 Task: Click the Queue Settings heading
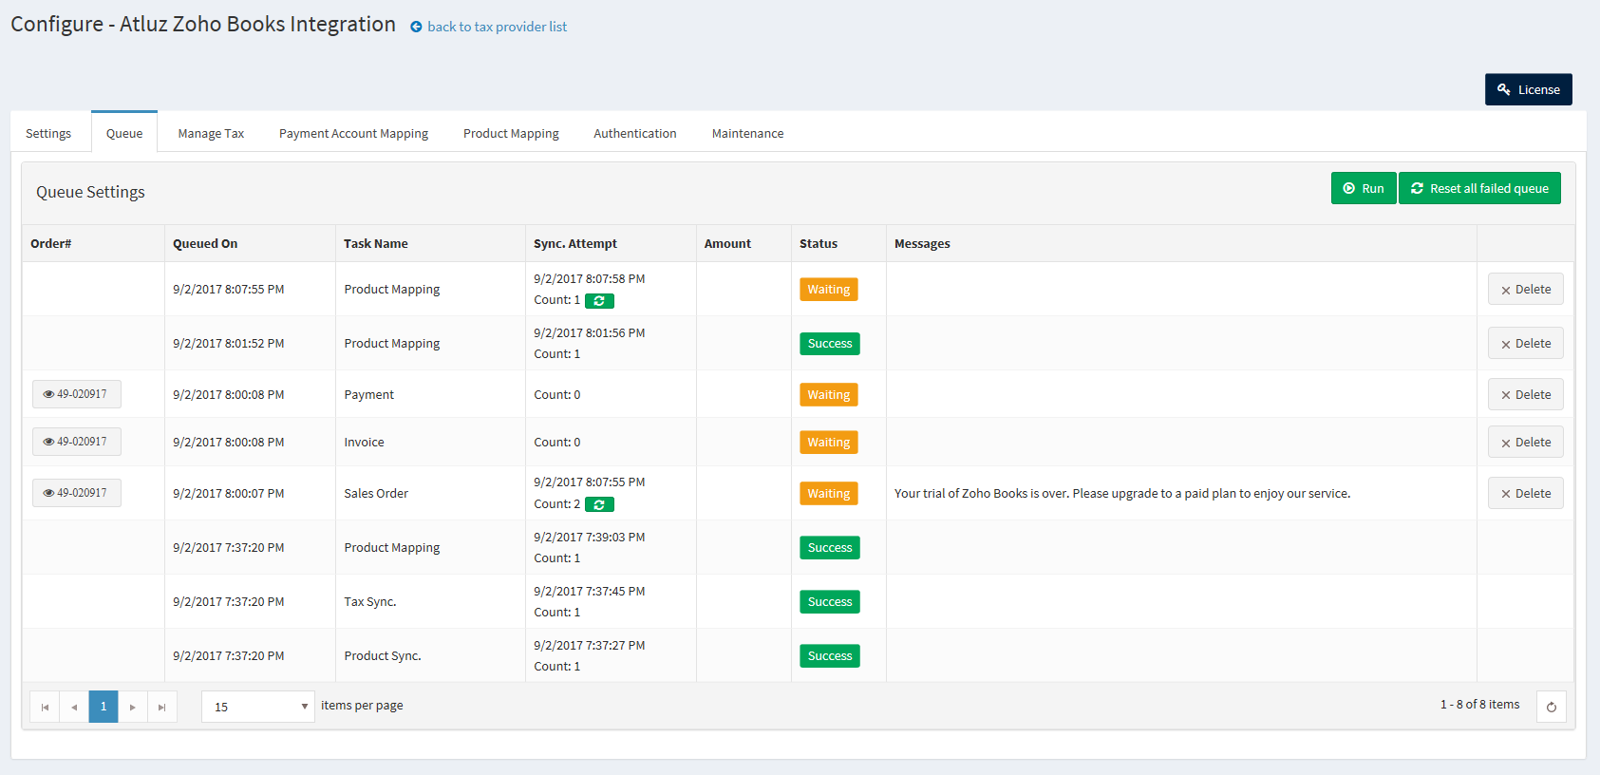[90, 192]
